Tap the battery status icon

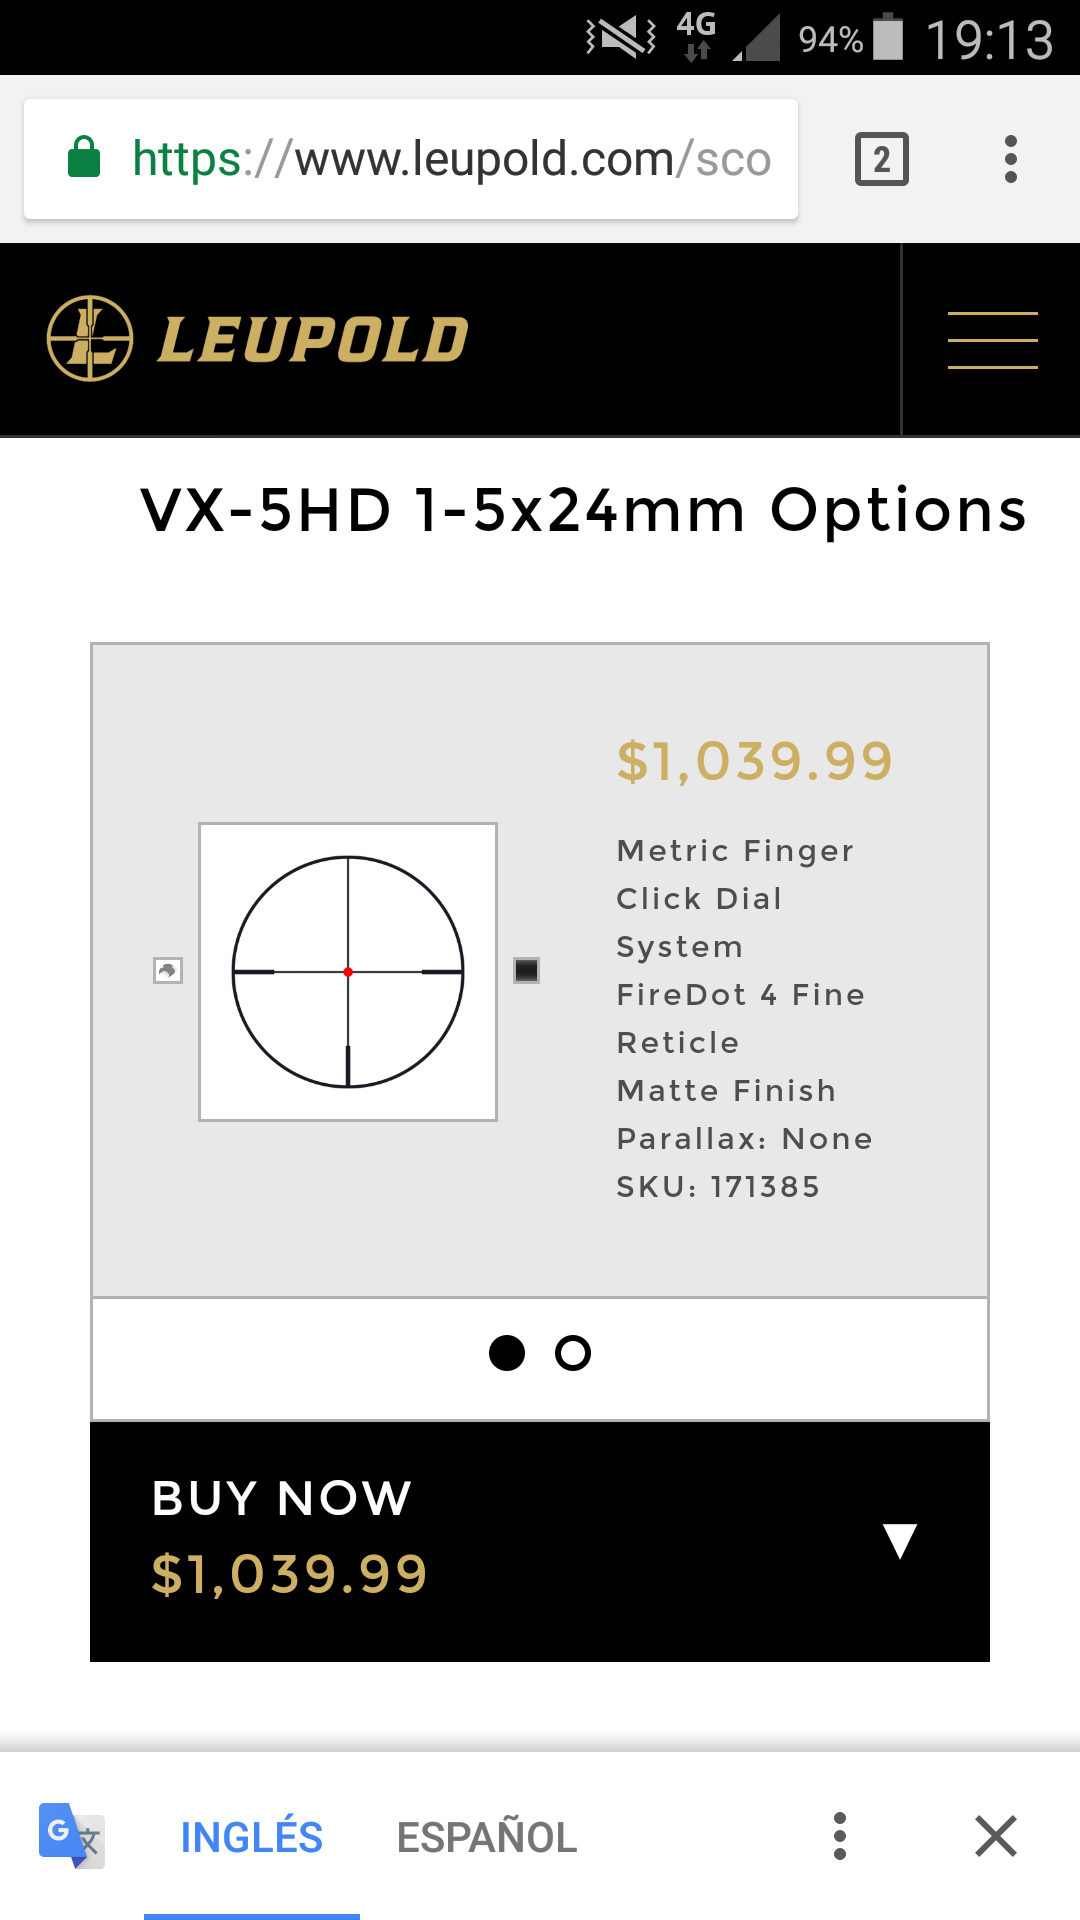(888, 38)
